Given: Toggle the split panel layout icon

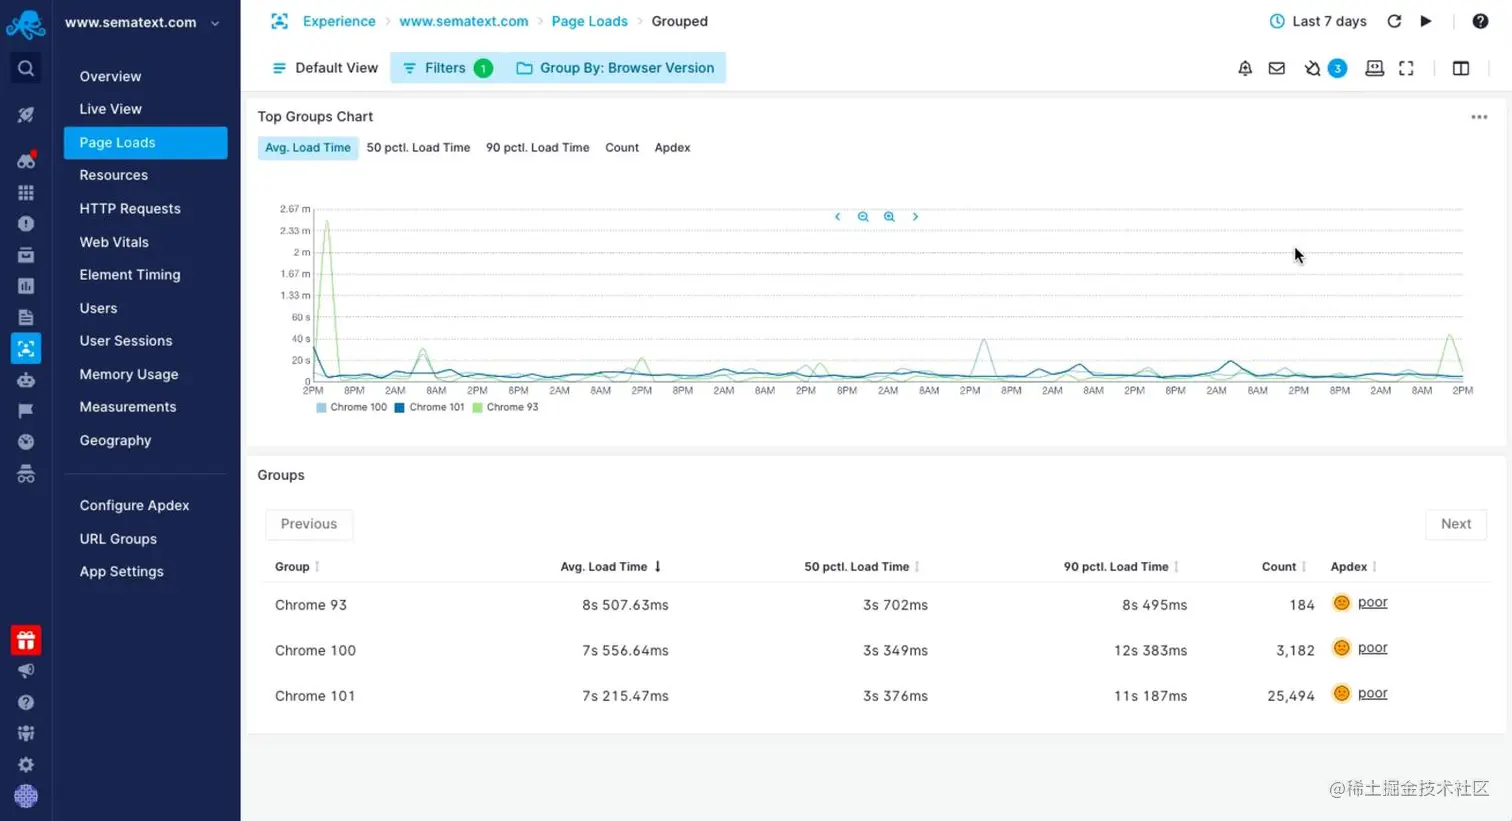Looking at the screenshot, I should tap(1461, 68).
